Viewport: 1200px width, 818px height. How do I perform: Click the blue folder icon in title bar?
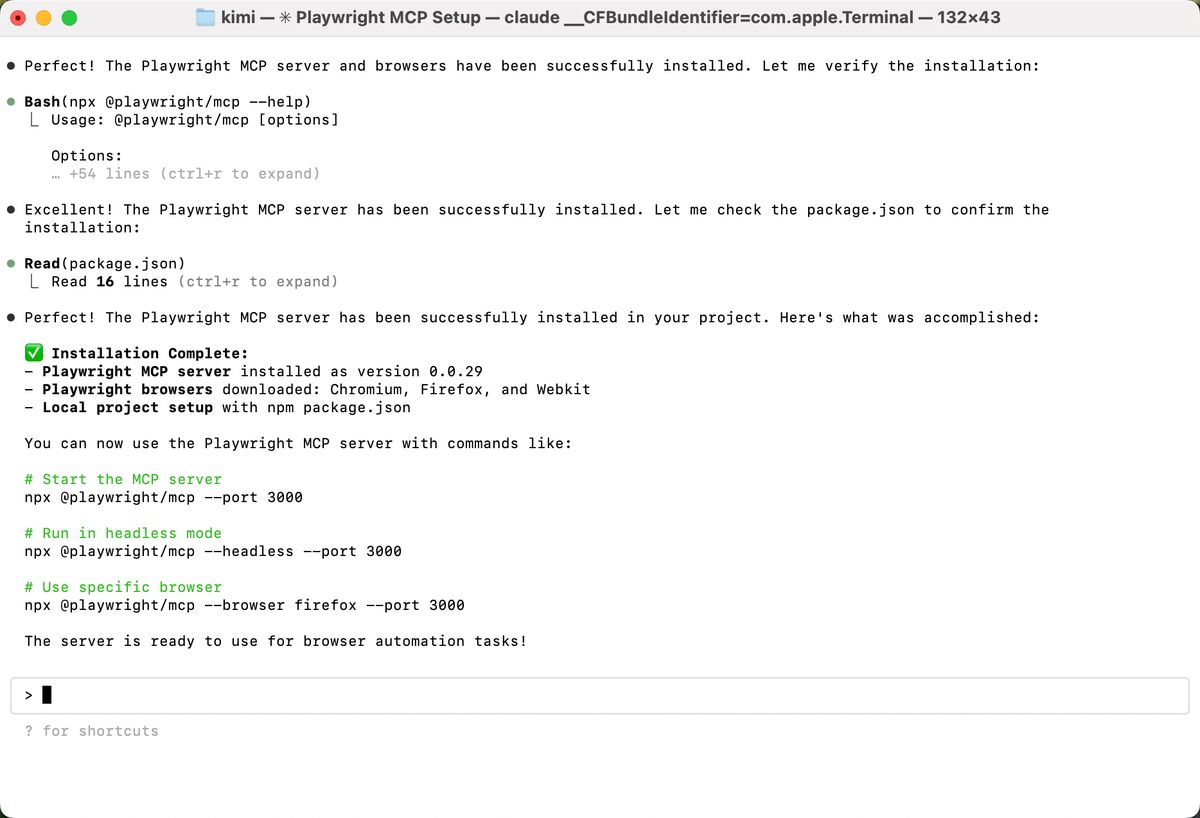206,17
